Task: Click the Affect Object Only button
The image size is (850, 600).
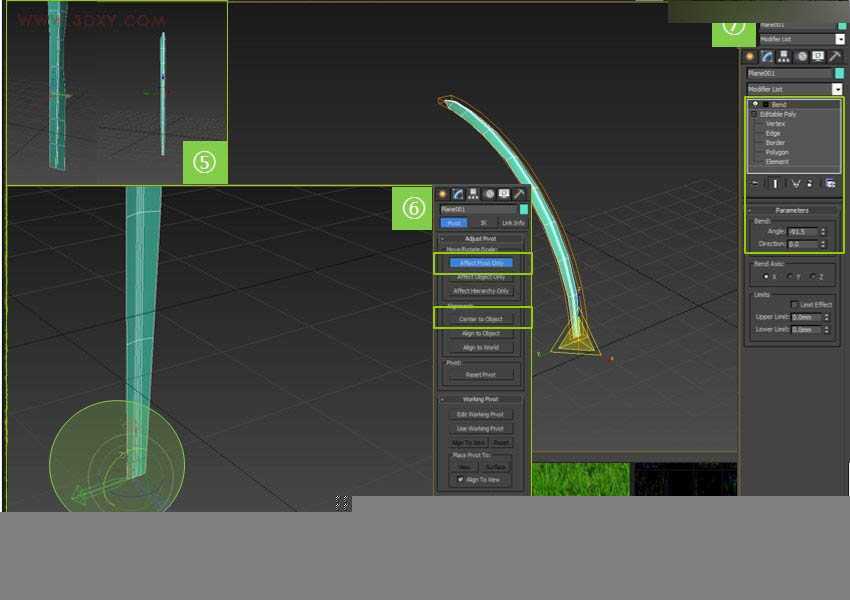Action: pos(481,277)
